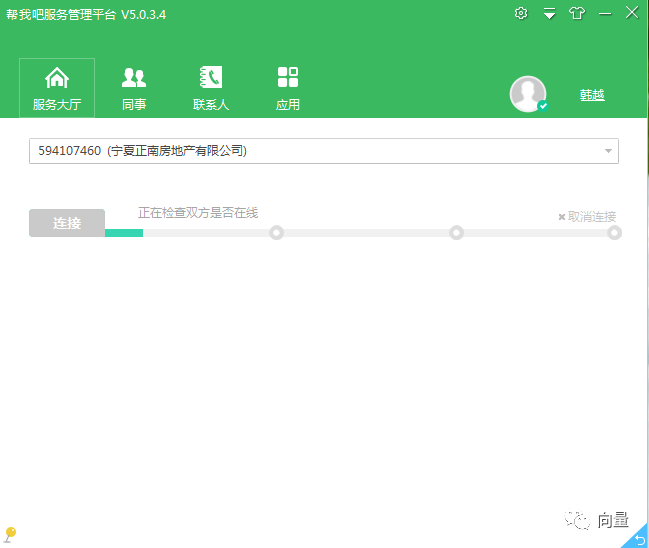Click the user avatar picture
The image size is (649, 548).
pyautogui.click(x=527, y=94)
